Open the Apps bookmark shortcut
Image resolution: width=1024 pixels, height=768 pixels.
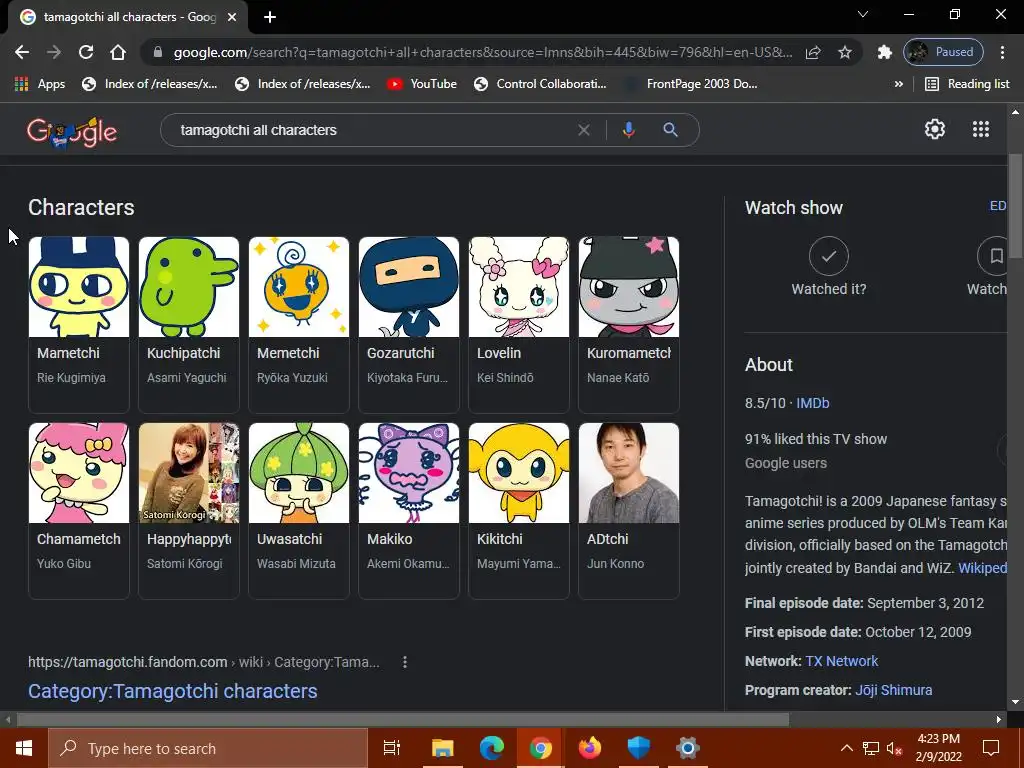tap(40, 84)
